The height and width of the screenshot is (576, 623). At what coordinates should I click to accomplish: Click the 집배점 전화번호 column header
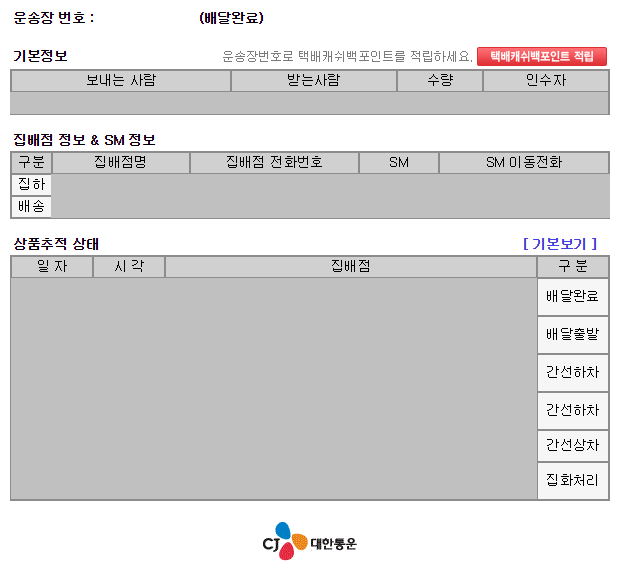point(274,162)
